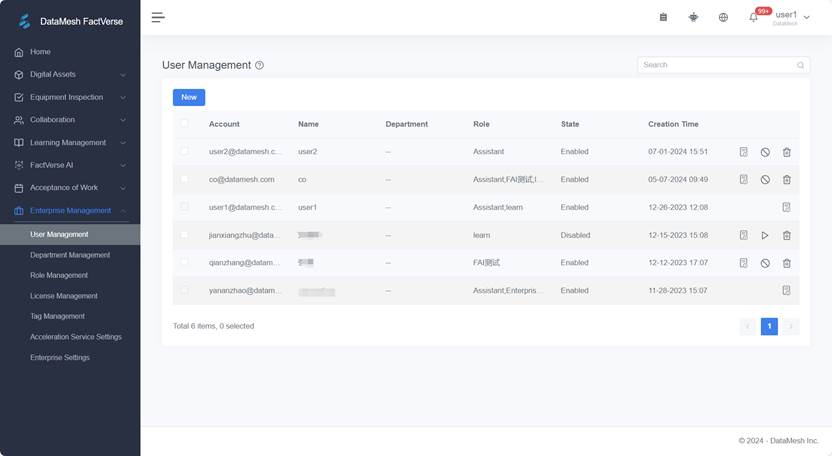Delete the user2 account row
832x456 pixels.
(786, 152)
